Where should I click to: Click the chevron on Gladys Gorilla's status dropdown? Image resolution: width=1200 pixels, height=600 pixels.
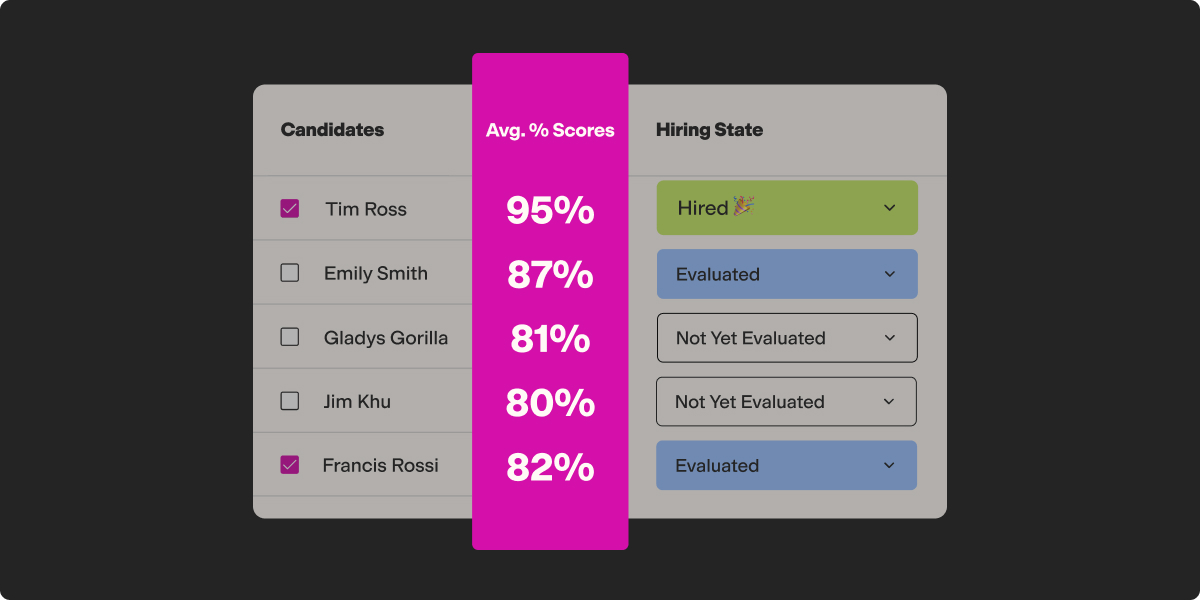889,337
